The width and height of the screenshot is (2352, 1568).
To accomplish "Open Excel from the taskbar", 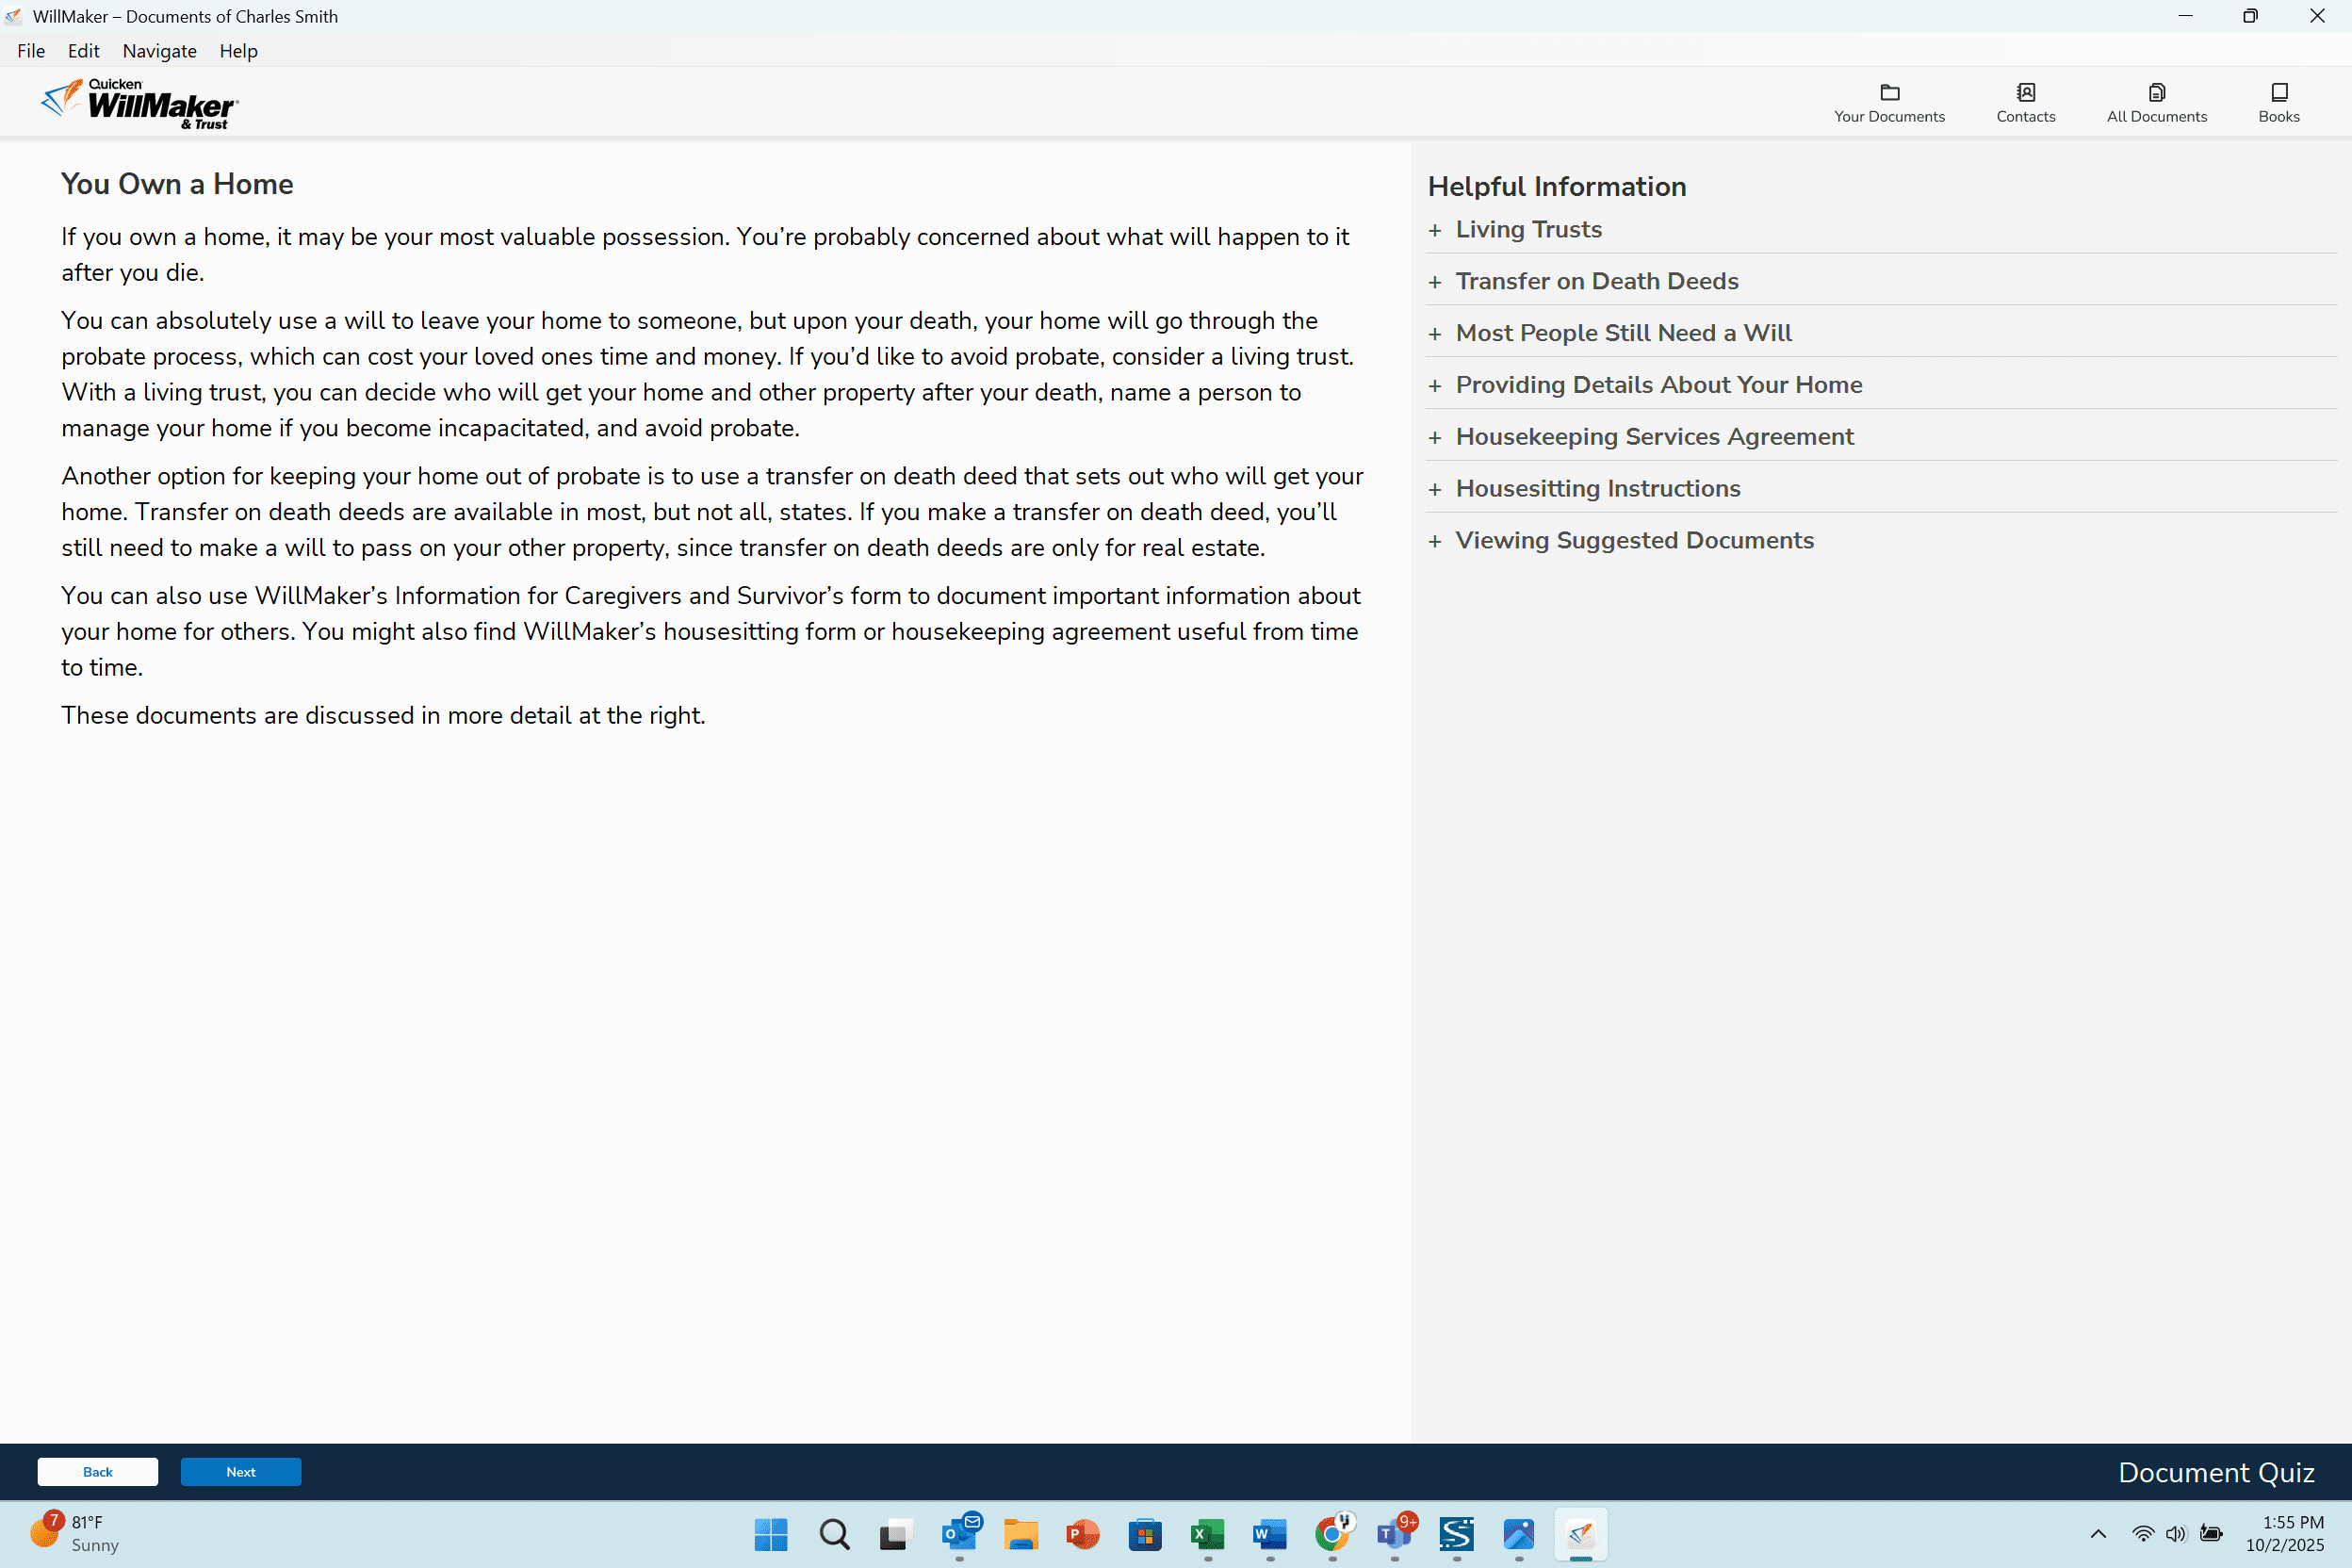I will 1207,1533.
